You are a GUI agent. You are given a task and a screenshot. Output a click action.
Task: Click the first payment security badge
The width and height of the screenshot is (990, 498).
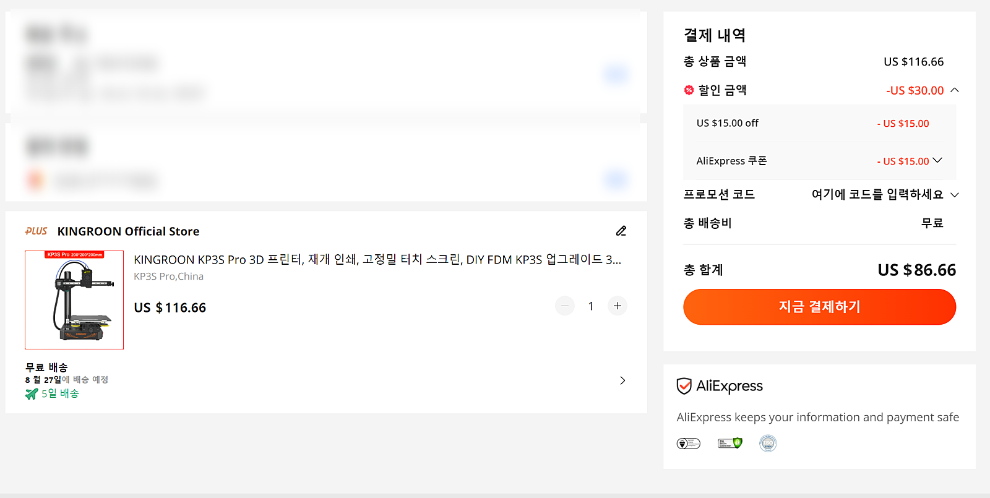688,443
